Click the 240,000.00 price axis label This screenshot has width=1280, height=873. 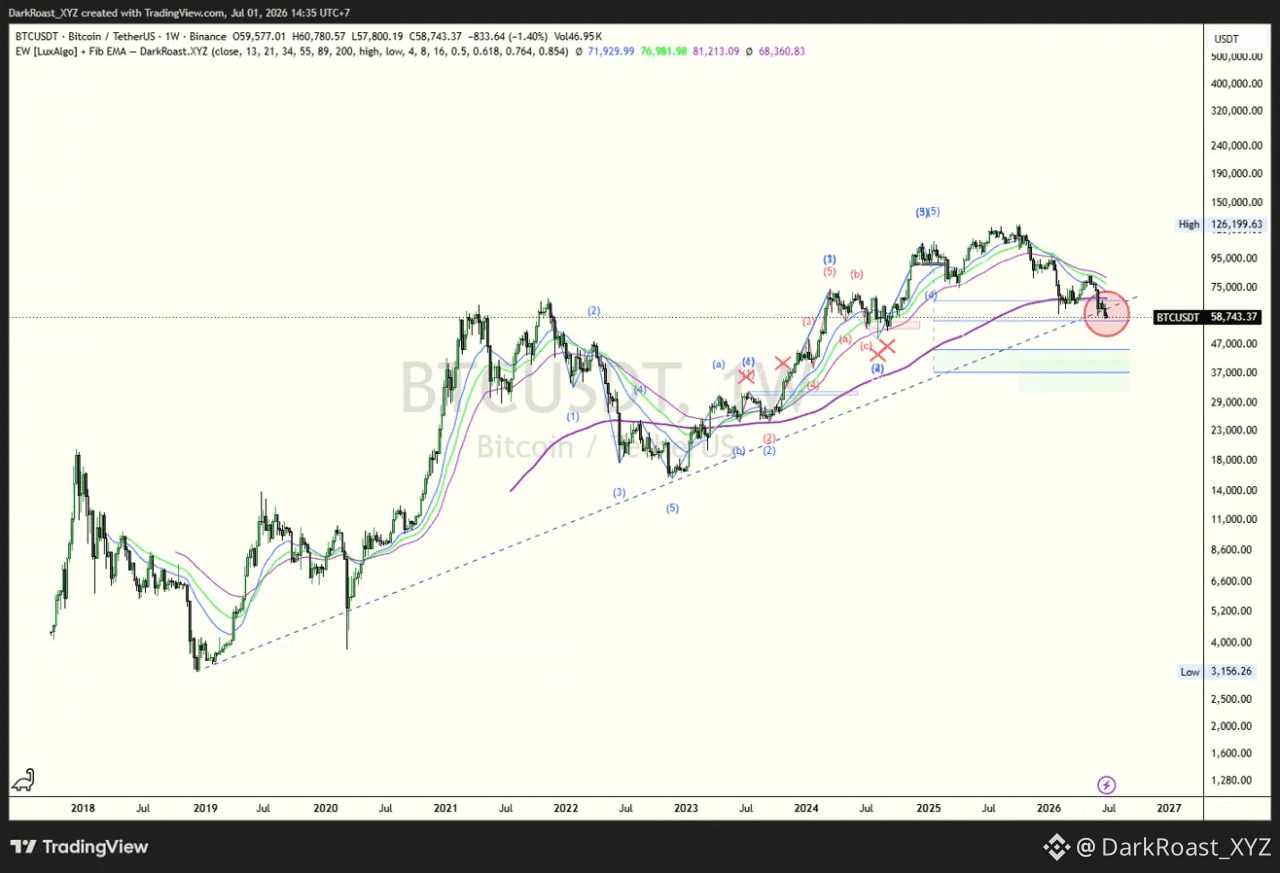coord(1234,146)
